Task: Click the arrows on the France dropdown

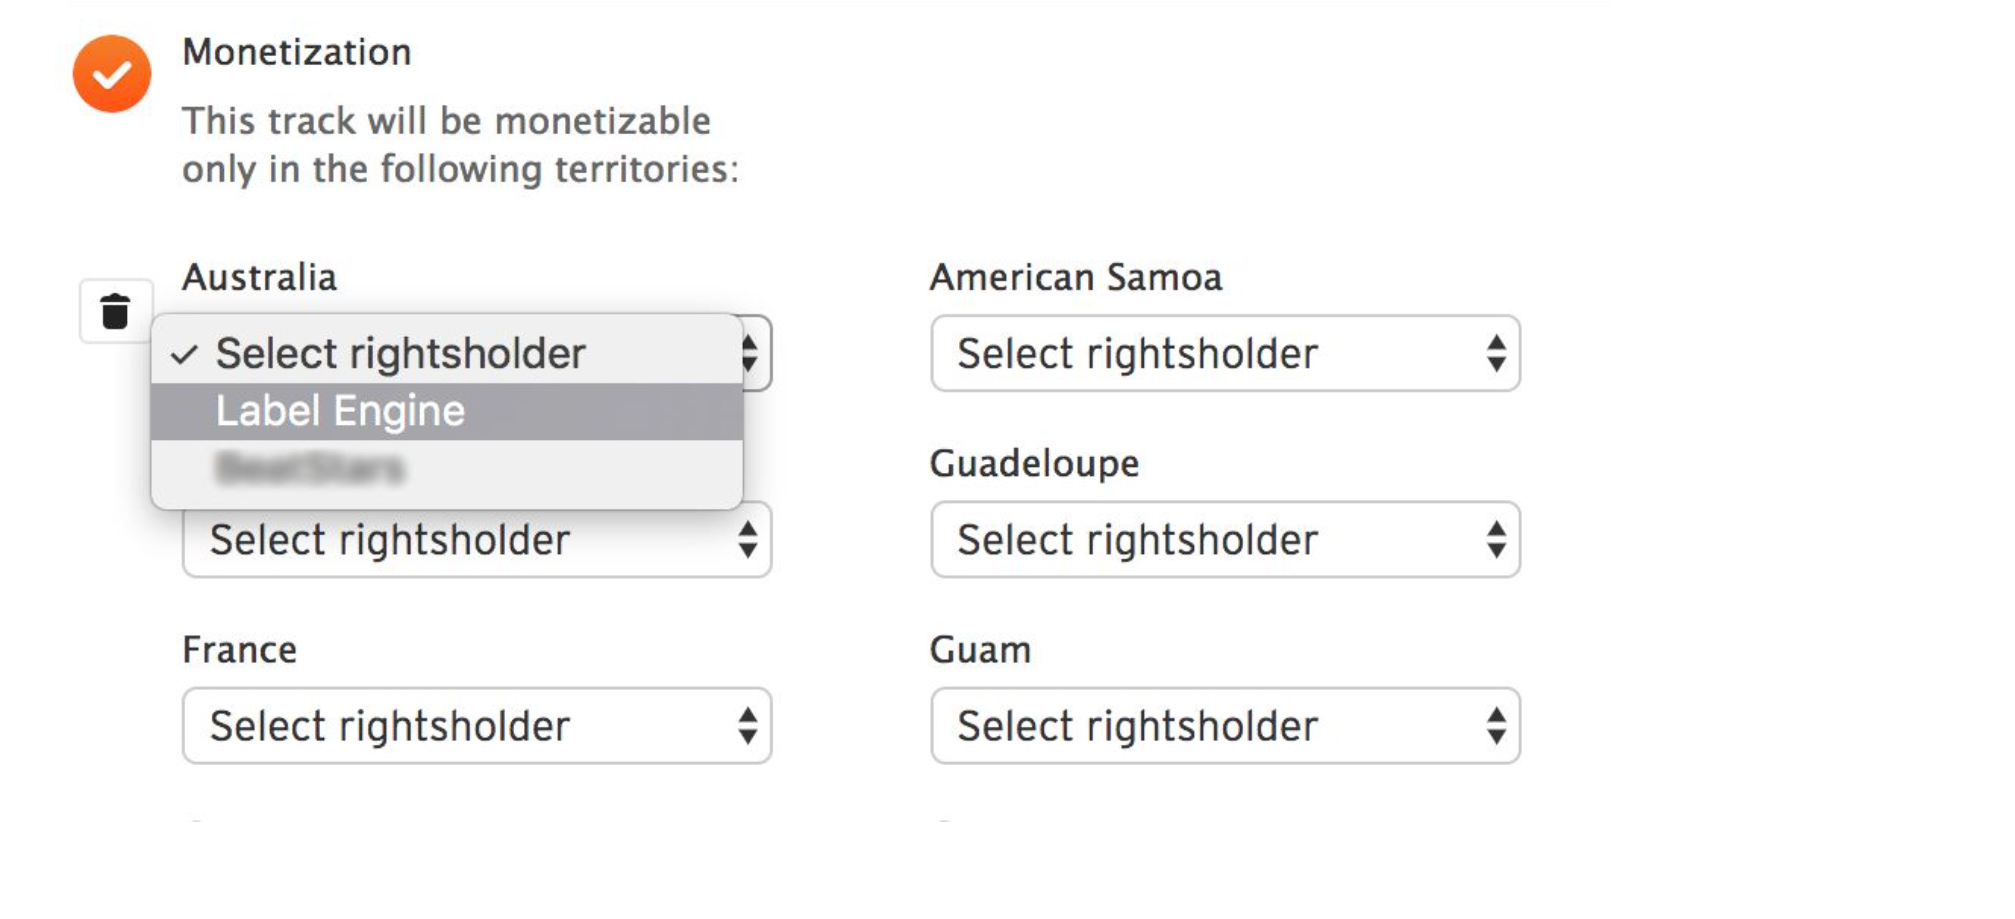Action: point(748,726)
